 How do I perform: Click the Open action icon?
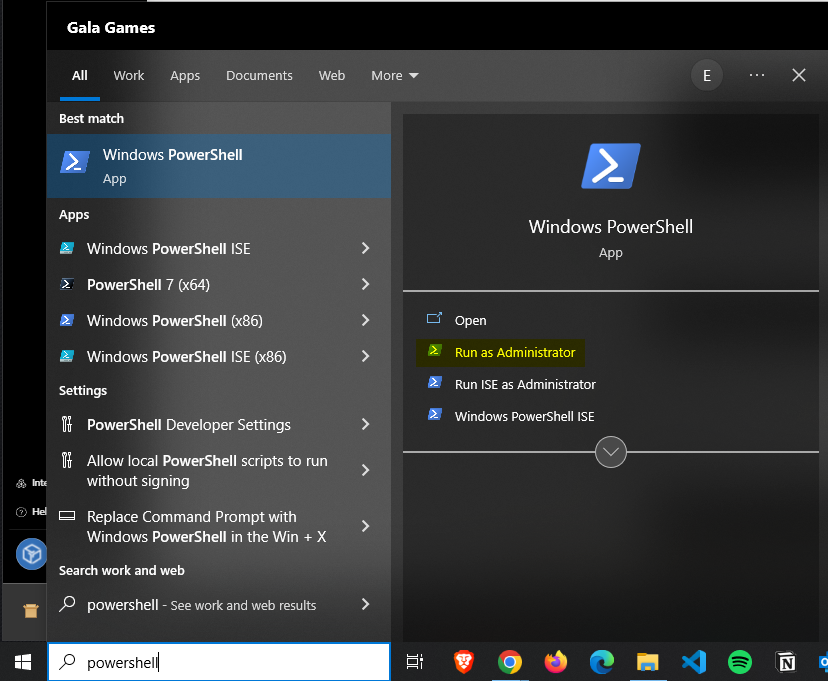[x=434, y=318]
